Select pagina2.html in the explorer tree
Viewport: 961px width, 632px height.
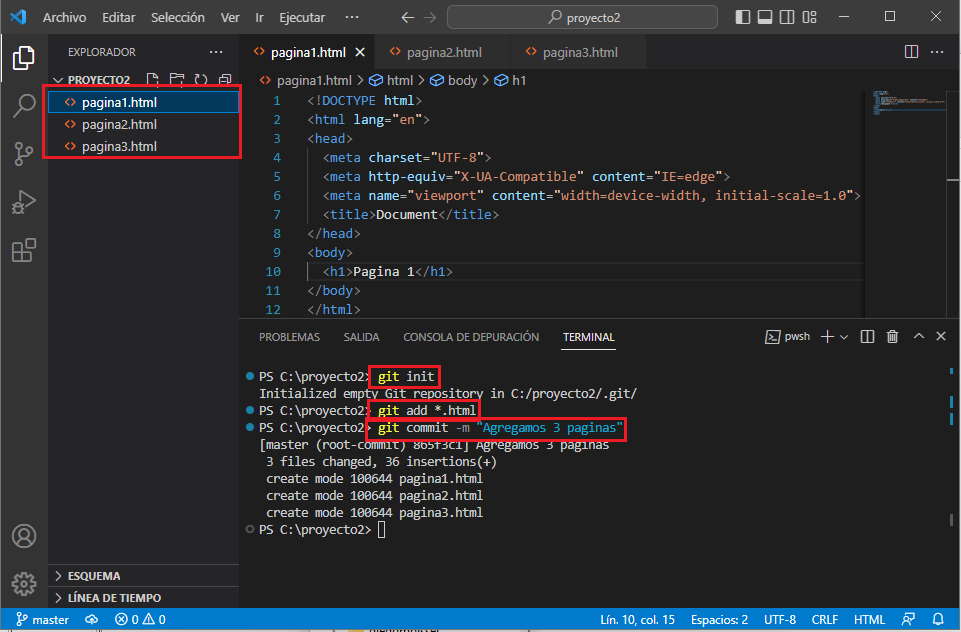(143, 124)
